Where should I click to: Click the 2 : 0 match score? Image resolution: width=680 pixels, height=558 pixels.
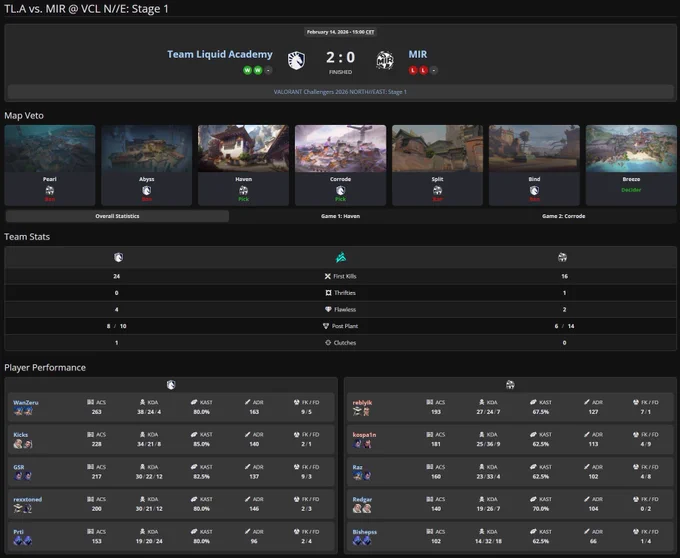coord(340,57)
